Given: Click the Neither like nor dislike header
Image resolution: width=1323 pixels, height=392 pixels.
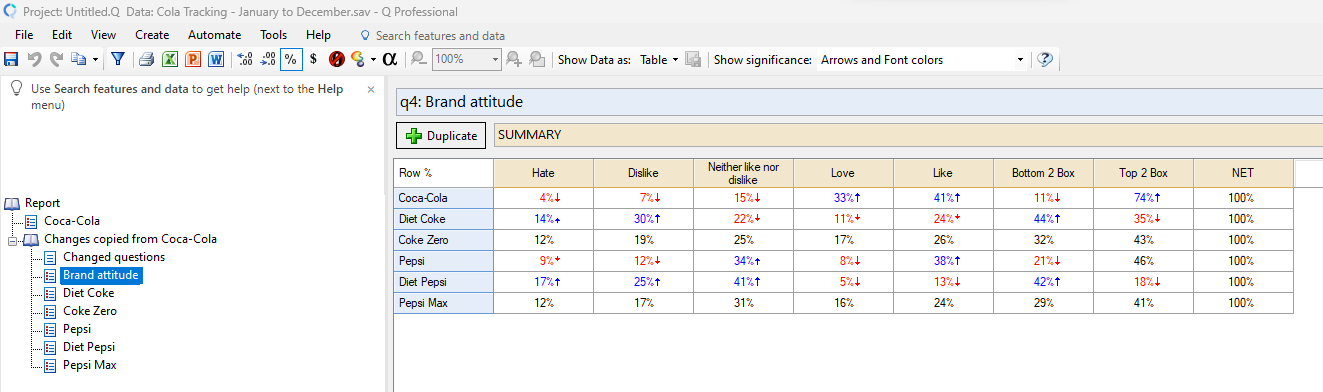Looking at the screenshot, I should click(x=743, y=173).
